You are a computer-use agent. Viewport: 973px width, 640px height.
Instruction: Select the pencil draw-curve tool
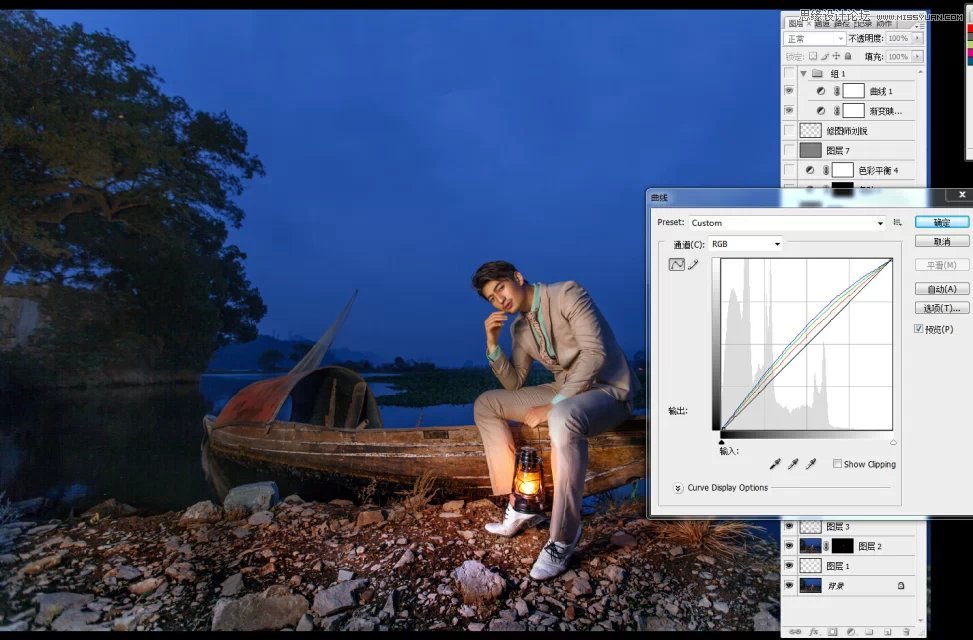[693, 265]
